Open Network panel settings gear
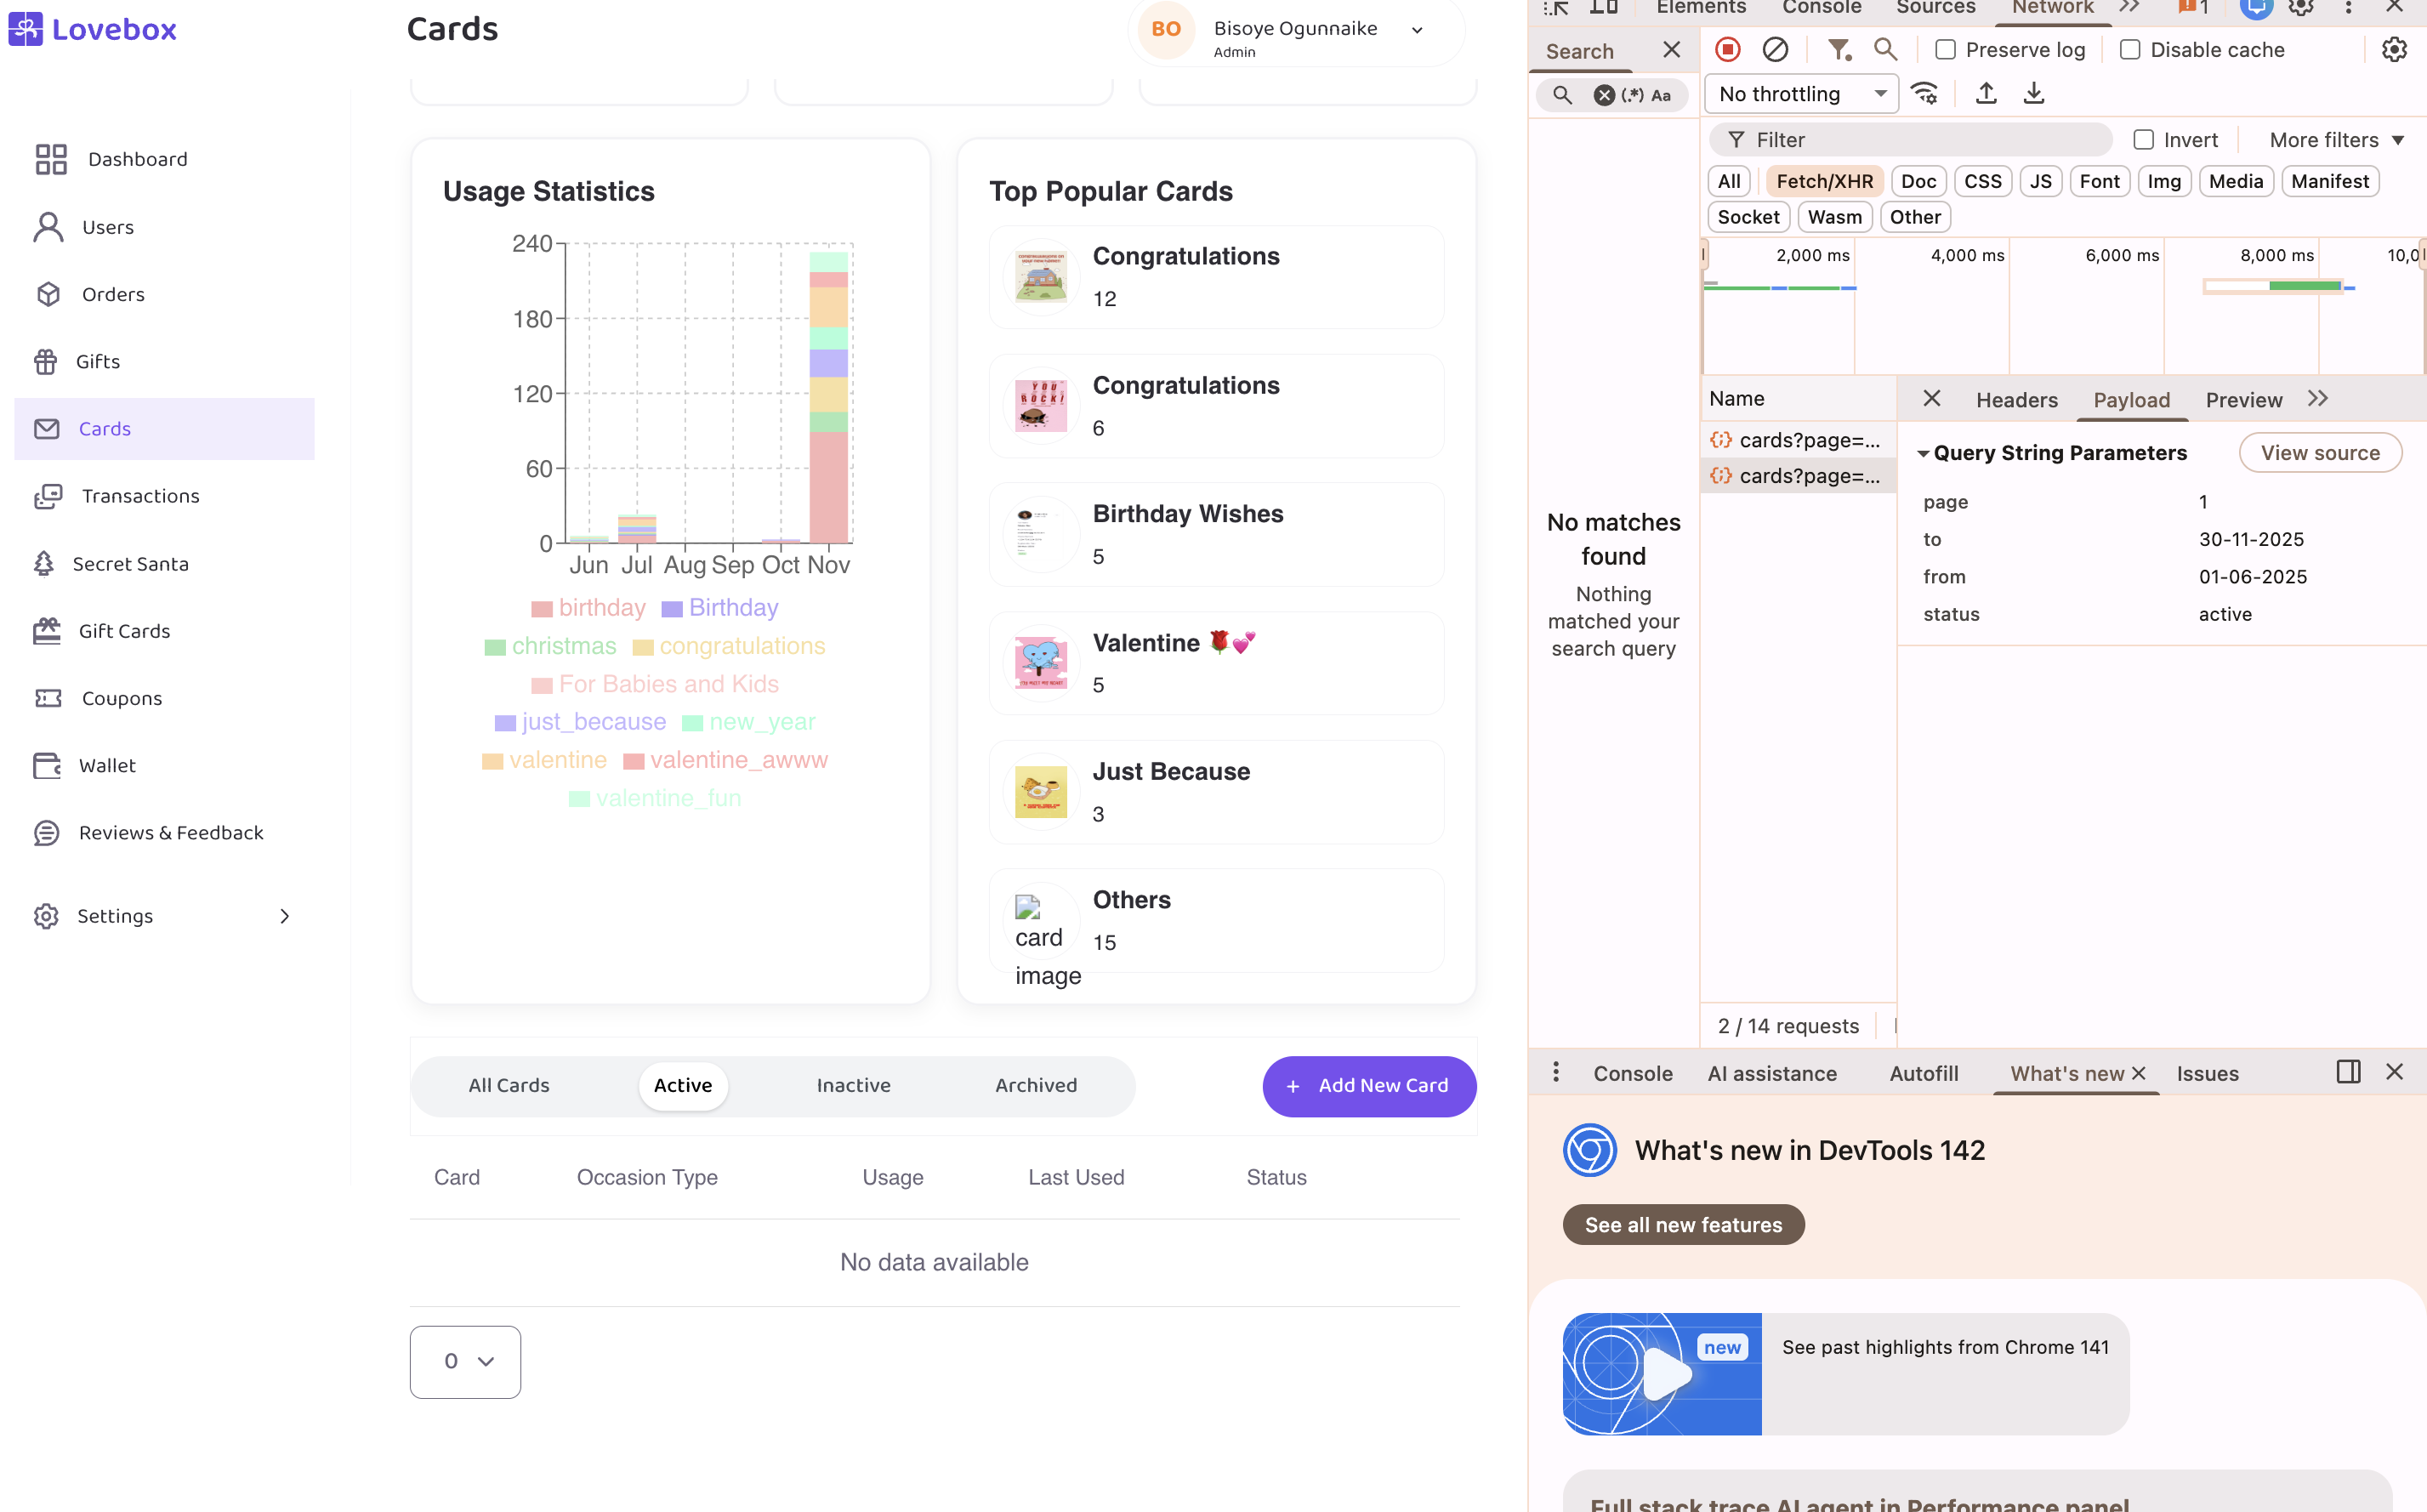Image resolution: width=2427 pixels, height=1512 pixels. (2394, 49)
